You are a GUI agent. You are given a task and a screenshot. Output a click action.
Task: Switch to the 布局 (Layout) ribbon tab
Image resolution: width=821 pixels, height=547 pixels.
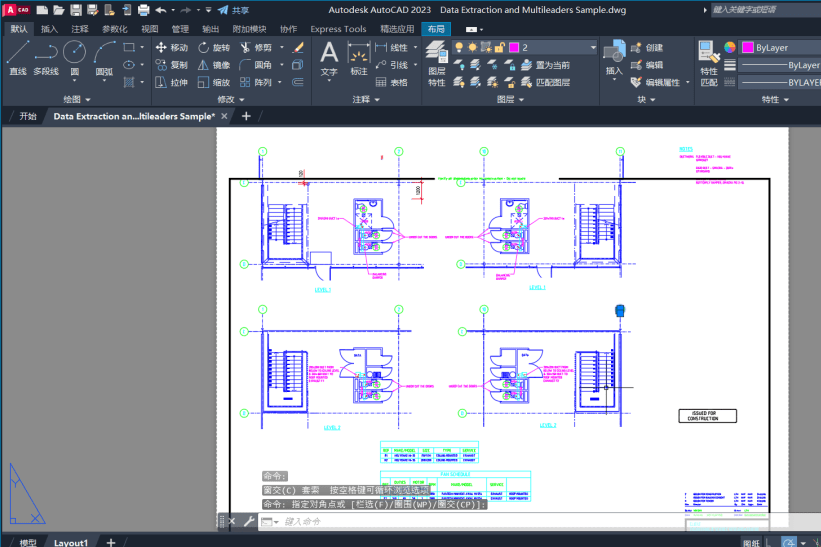click(436, 29)
